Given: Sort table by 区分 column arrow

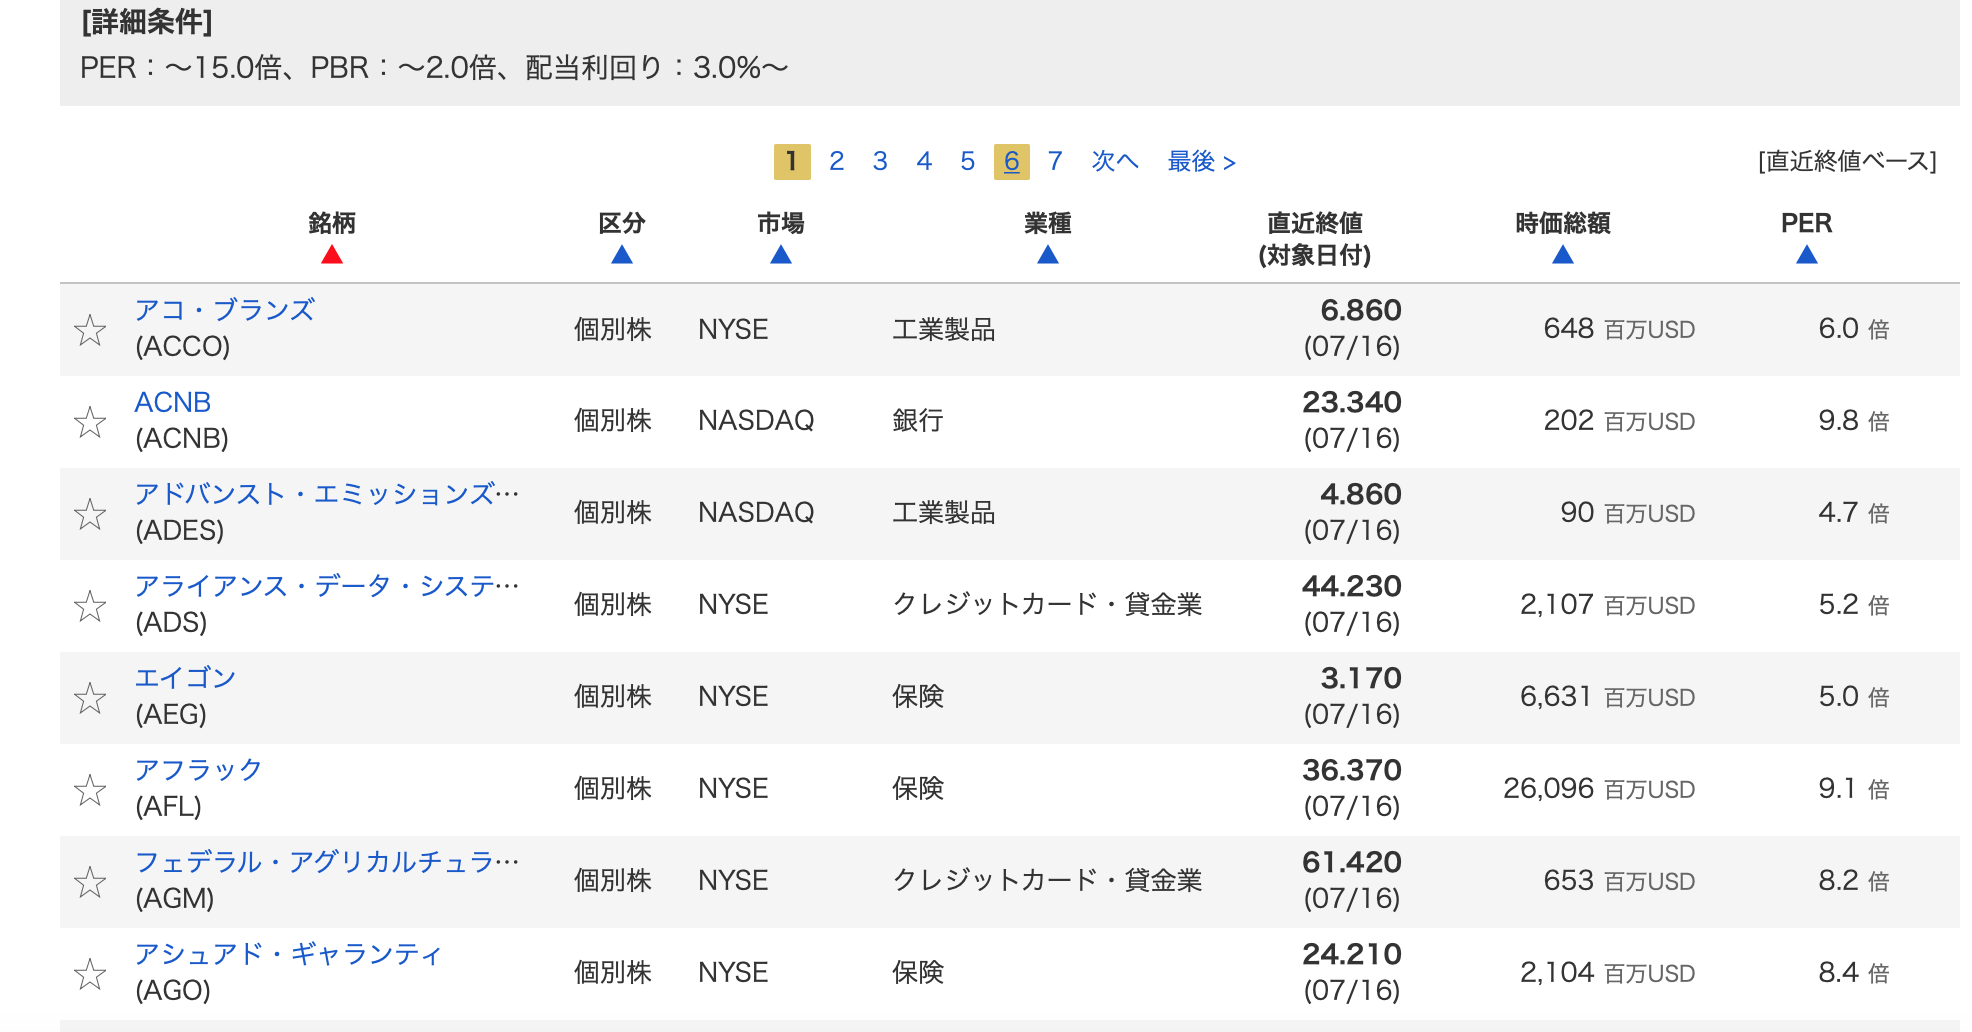Looking at the screenshot, I should (622, 256).
